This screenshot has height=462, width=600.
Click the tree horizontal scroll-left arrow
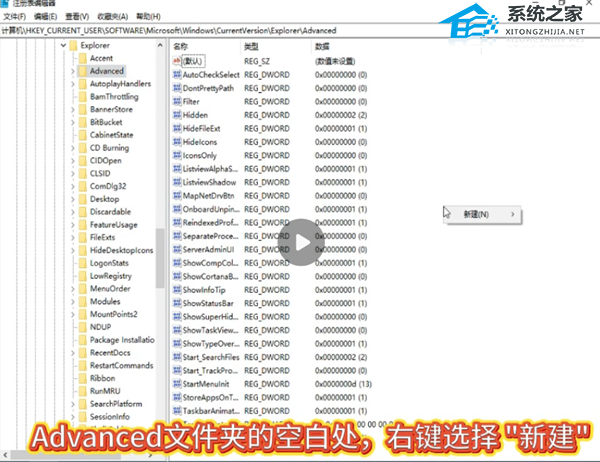(5, 455)
